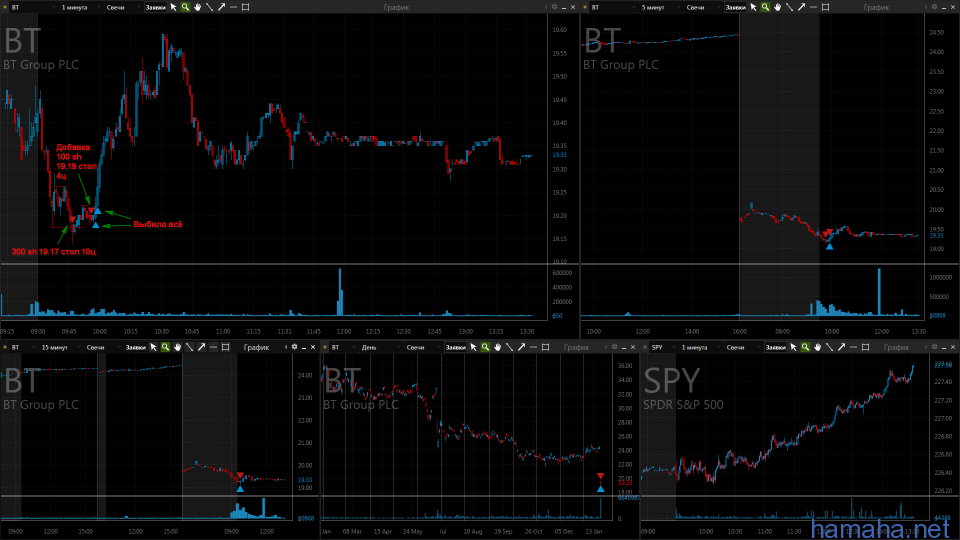Choose the horizontal line tool in the 1 минута BT chart

click(x=233, y=7)
